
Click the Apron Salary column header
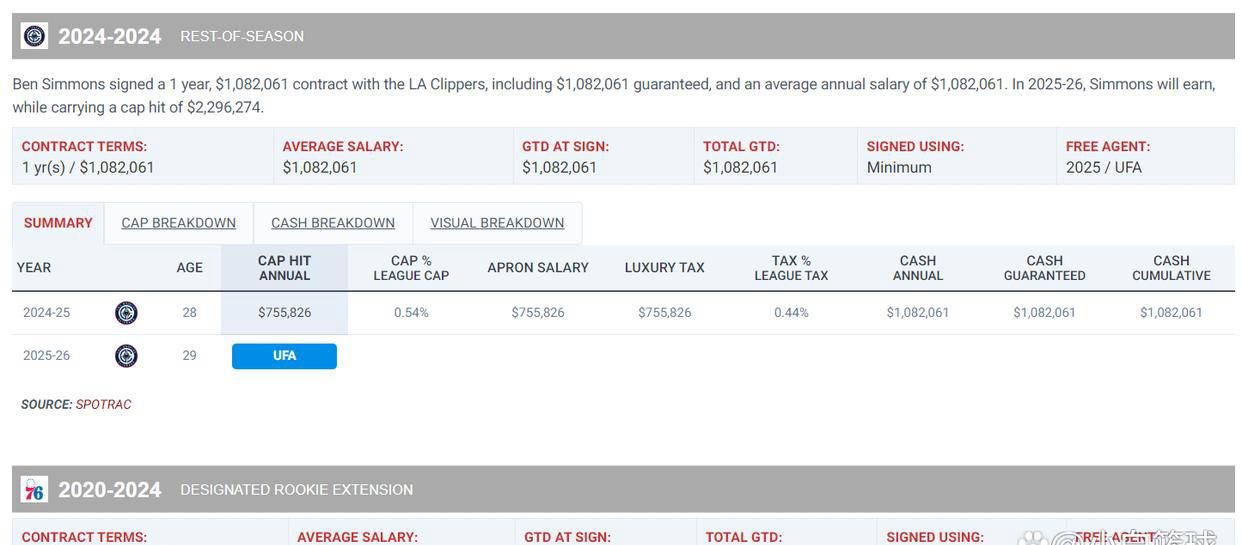538,268
